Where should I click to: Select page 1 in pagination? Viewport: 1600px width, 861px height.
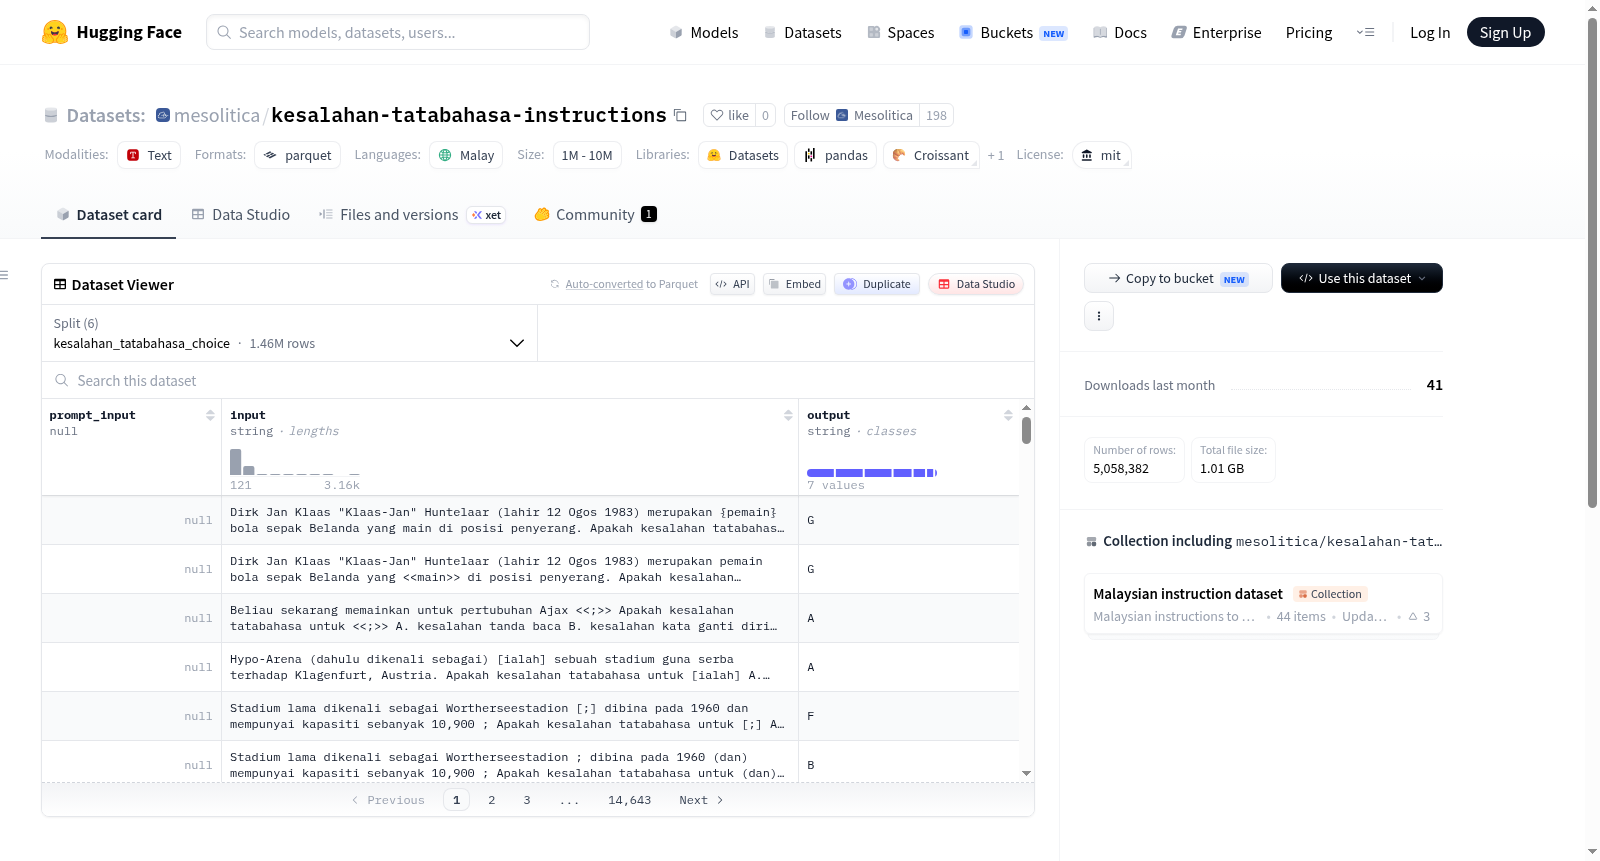coord(457,800)
